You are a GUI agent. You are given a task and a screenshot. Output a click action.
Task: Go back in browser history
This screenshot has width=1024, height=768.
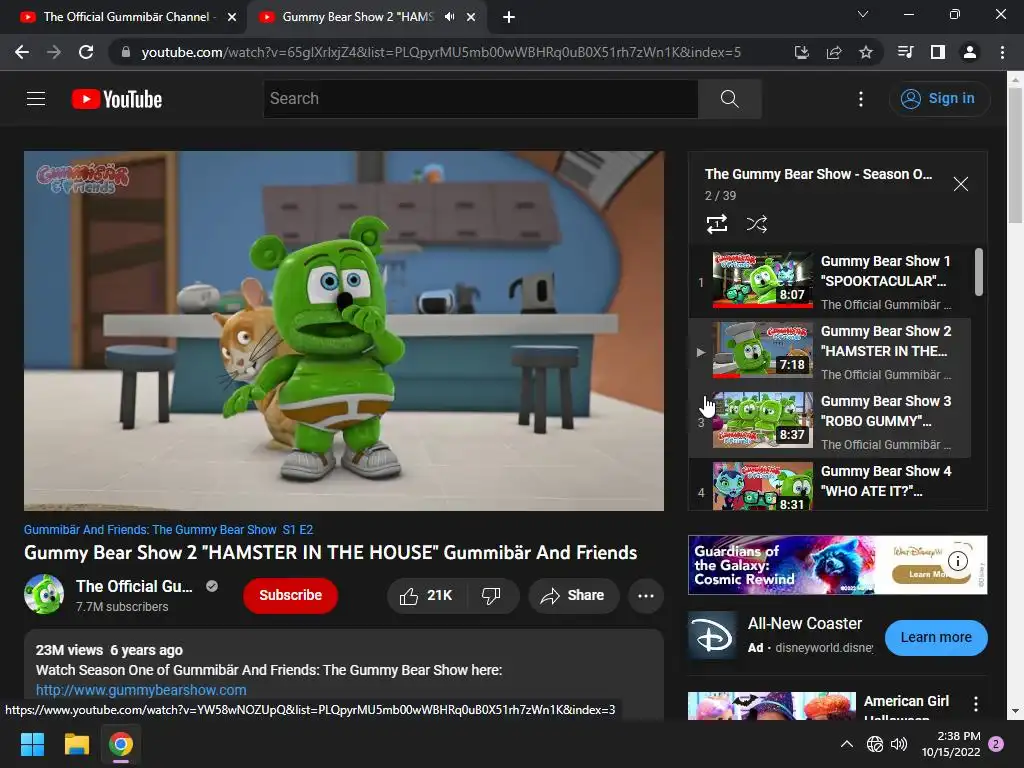tap(22, 52)
